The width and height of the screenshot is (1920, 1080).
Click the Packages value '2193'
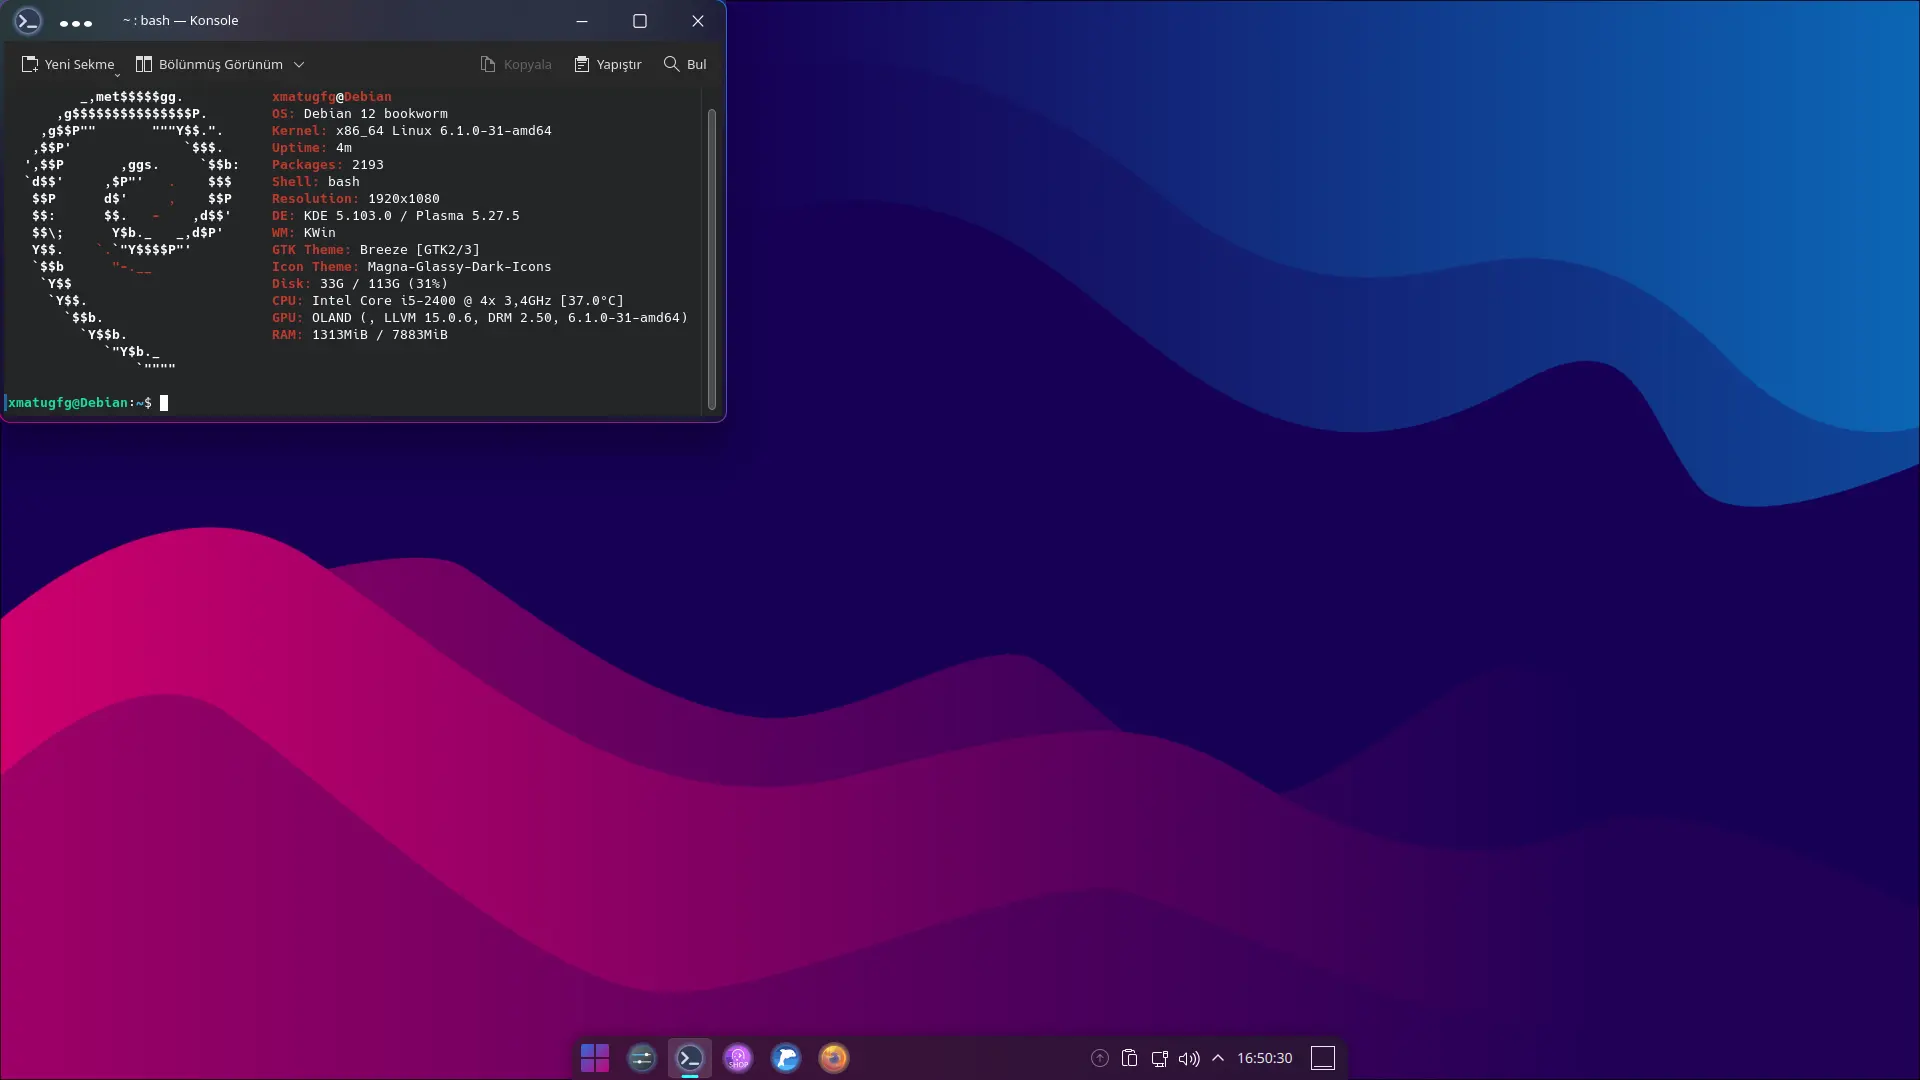(x=368, y=165)
